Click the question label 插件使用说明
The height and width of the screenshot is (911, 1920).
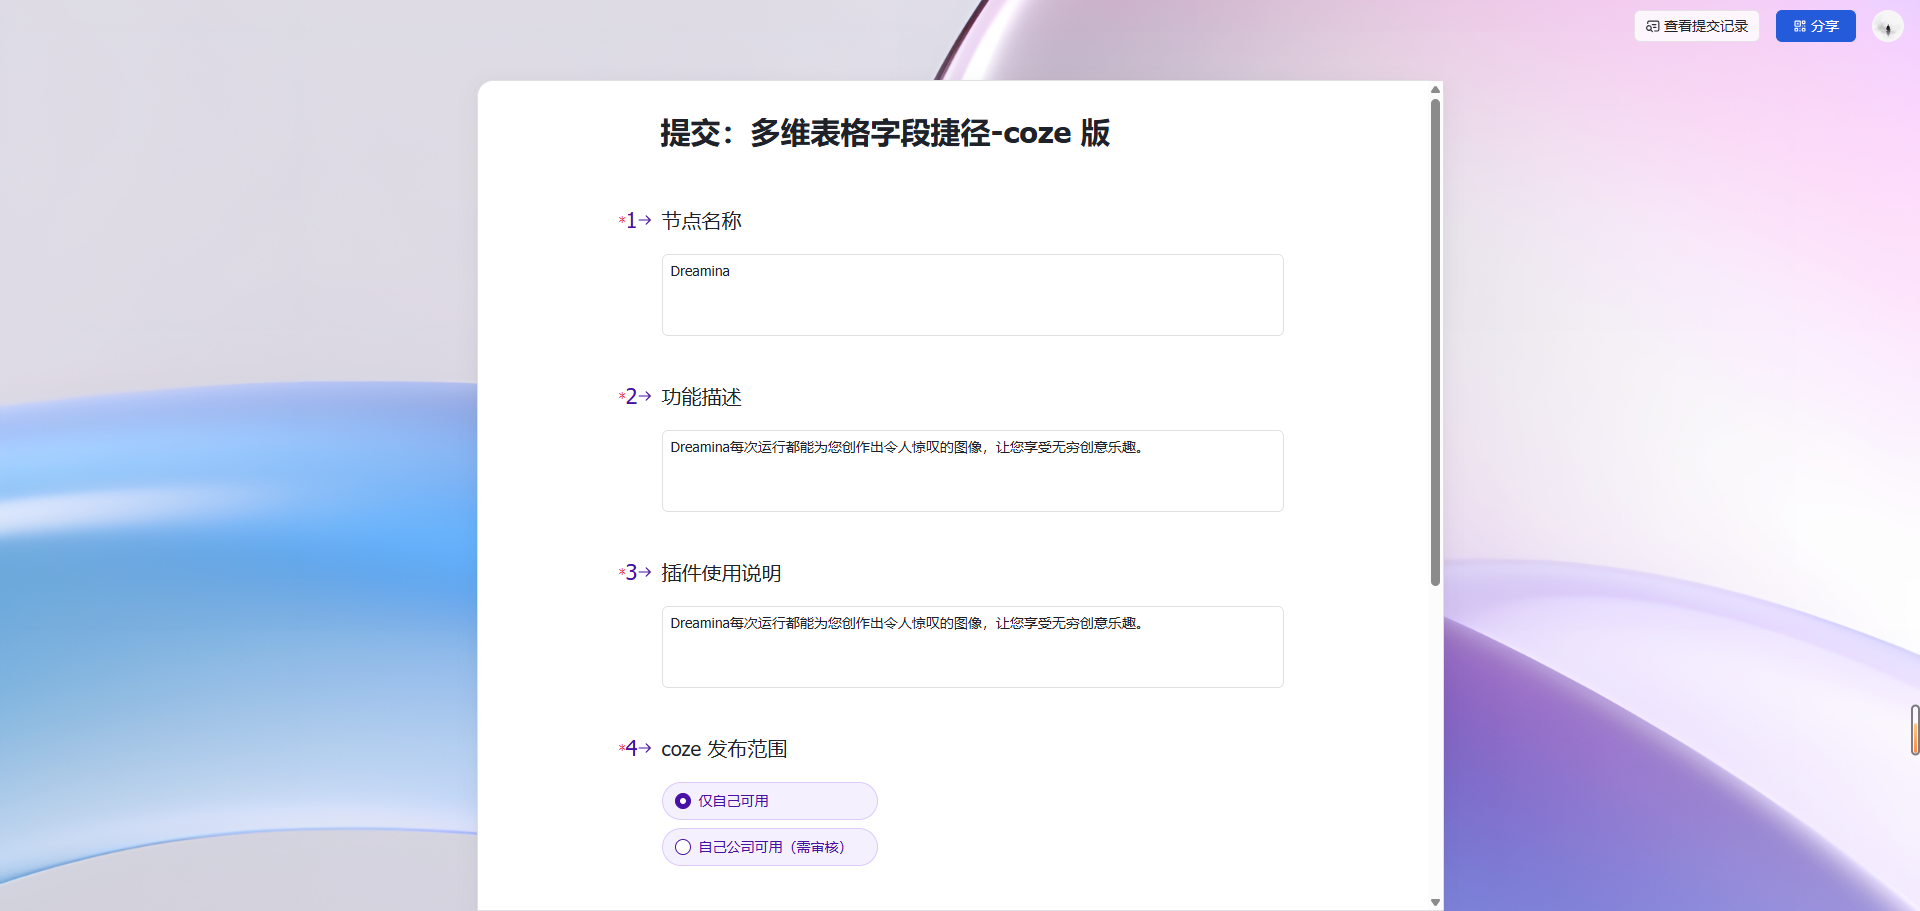coord(721,573)
